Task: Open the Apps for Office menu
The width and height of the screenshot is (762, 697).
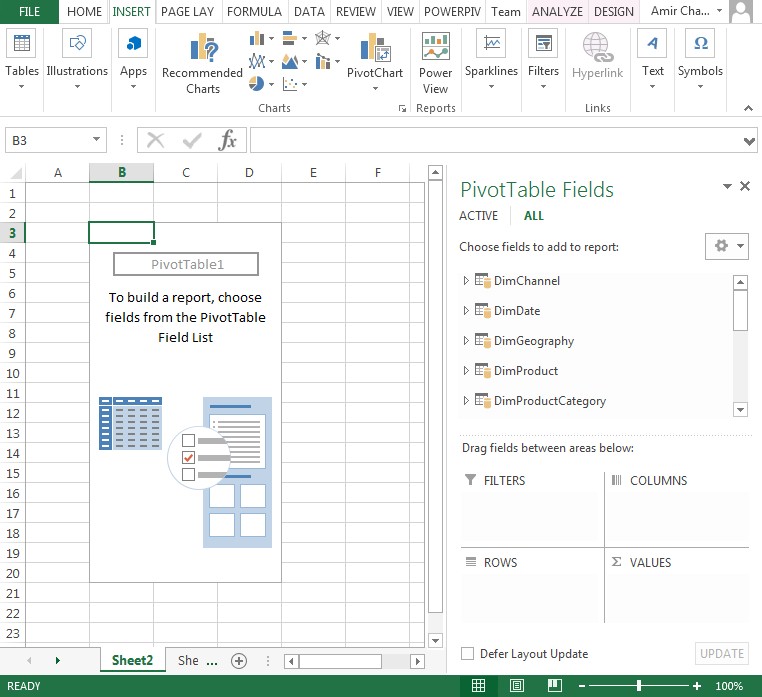Action: (x=133, y=56)
